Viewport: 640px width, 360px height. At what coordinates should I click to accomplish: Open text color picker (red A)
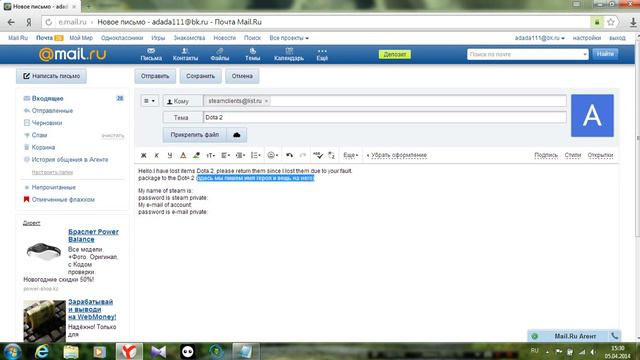point(183,155)
